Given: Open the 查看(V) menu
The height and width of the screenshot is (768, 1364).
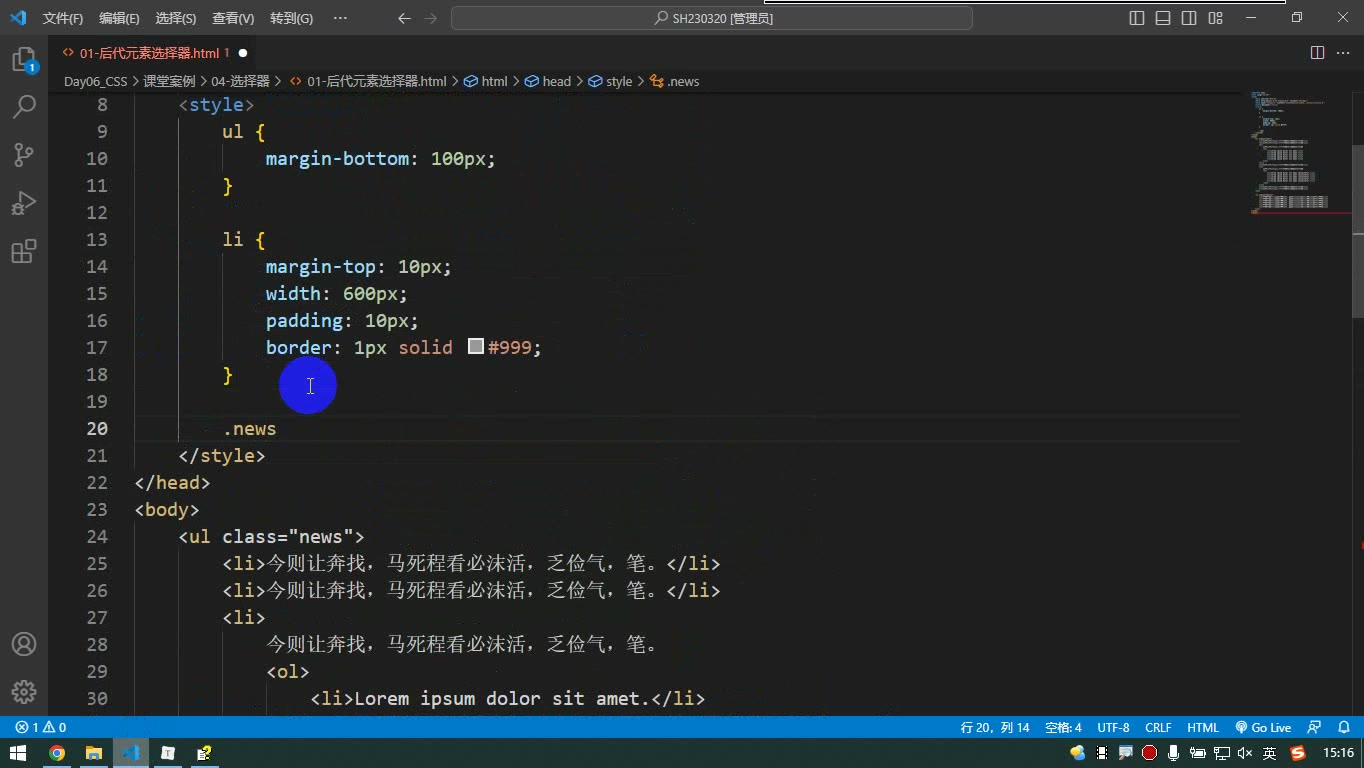Looking at the screenshot, I should pos(233,18).
